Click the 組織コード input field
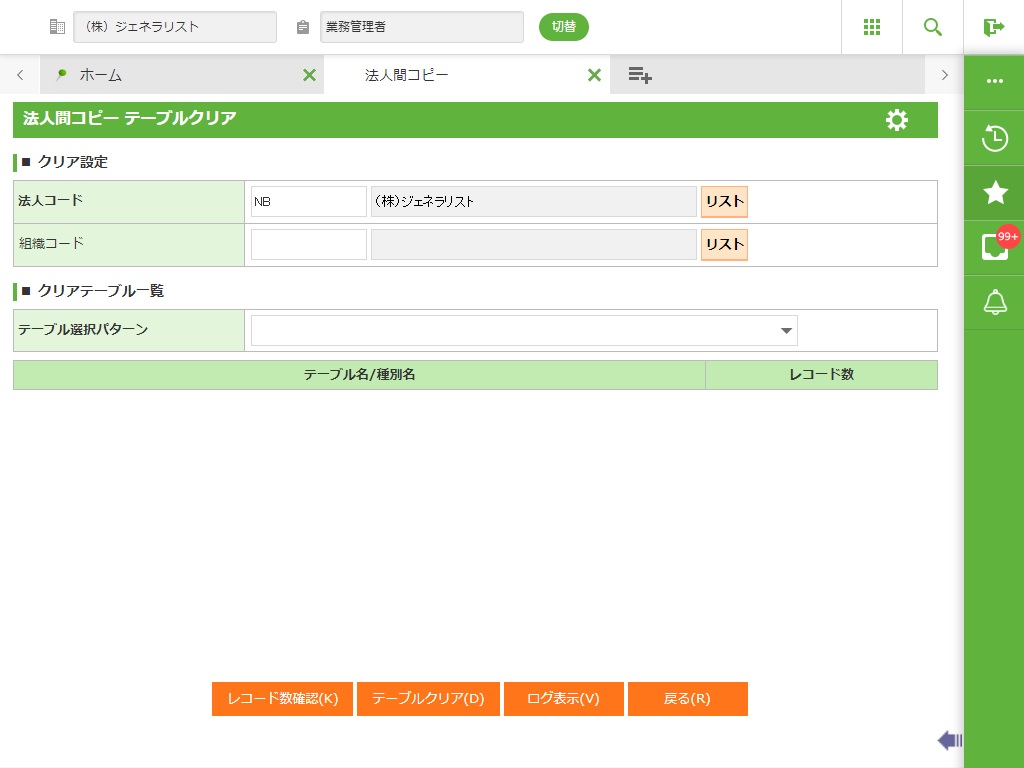Viewport: 1024px width, 768px height. (308, 244)
